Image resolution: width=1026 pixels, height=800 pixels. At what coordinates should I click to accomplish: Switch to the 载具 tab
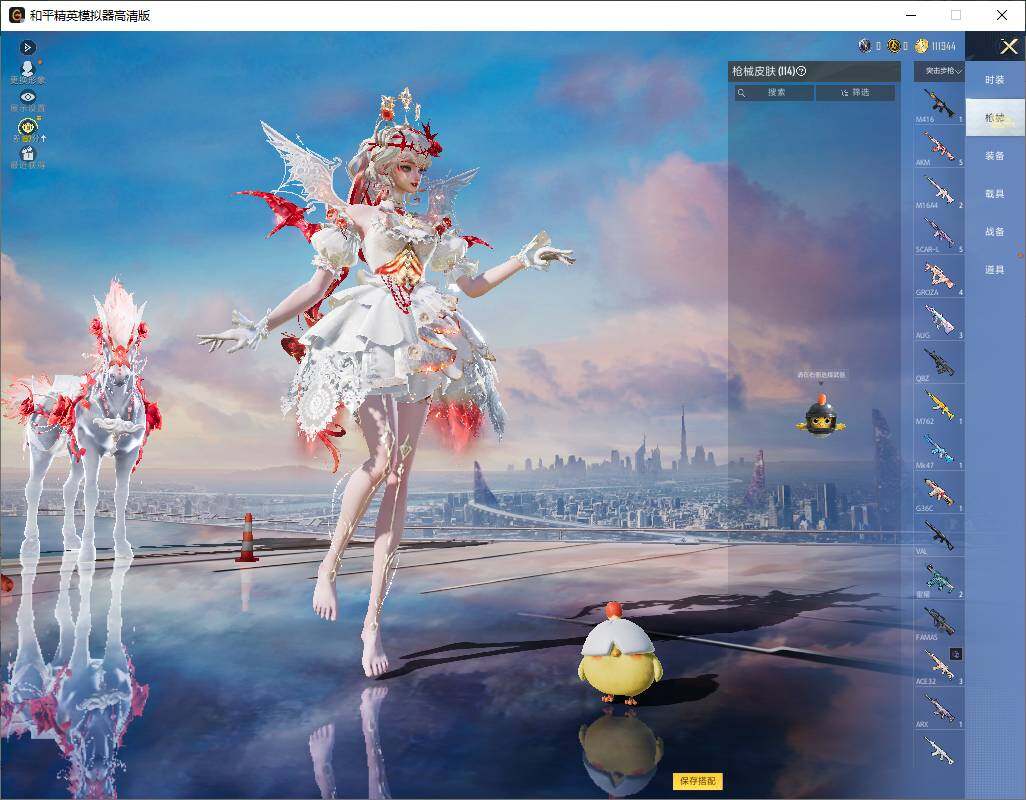(x=995, y=194)
